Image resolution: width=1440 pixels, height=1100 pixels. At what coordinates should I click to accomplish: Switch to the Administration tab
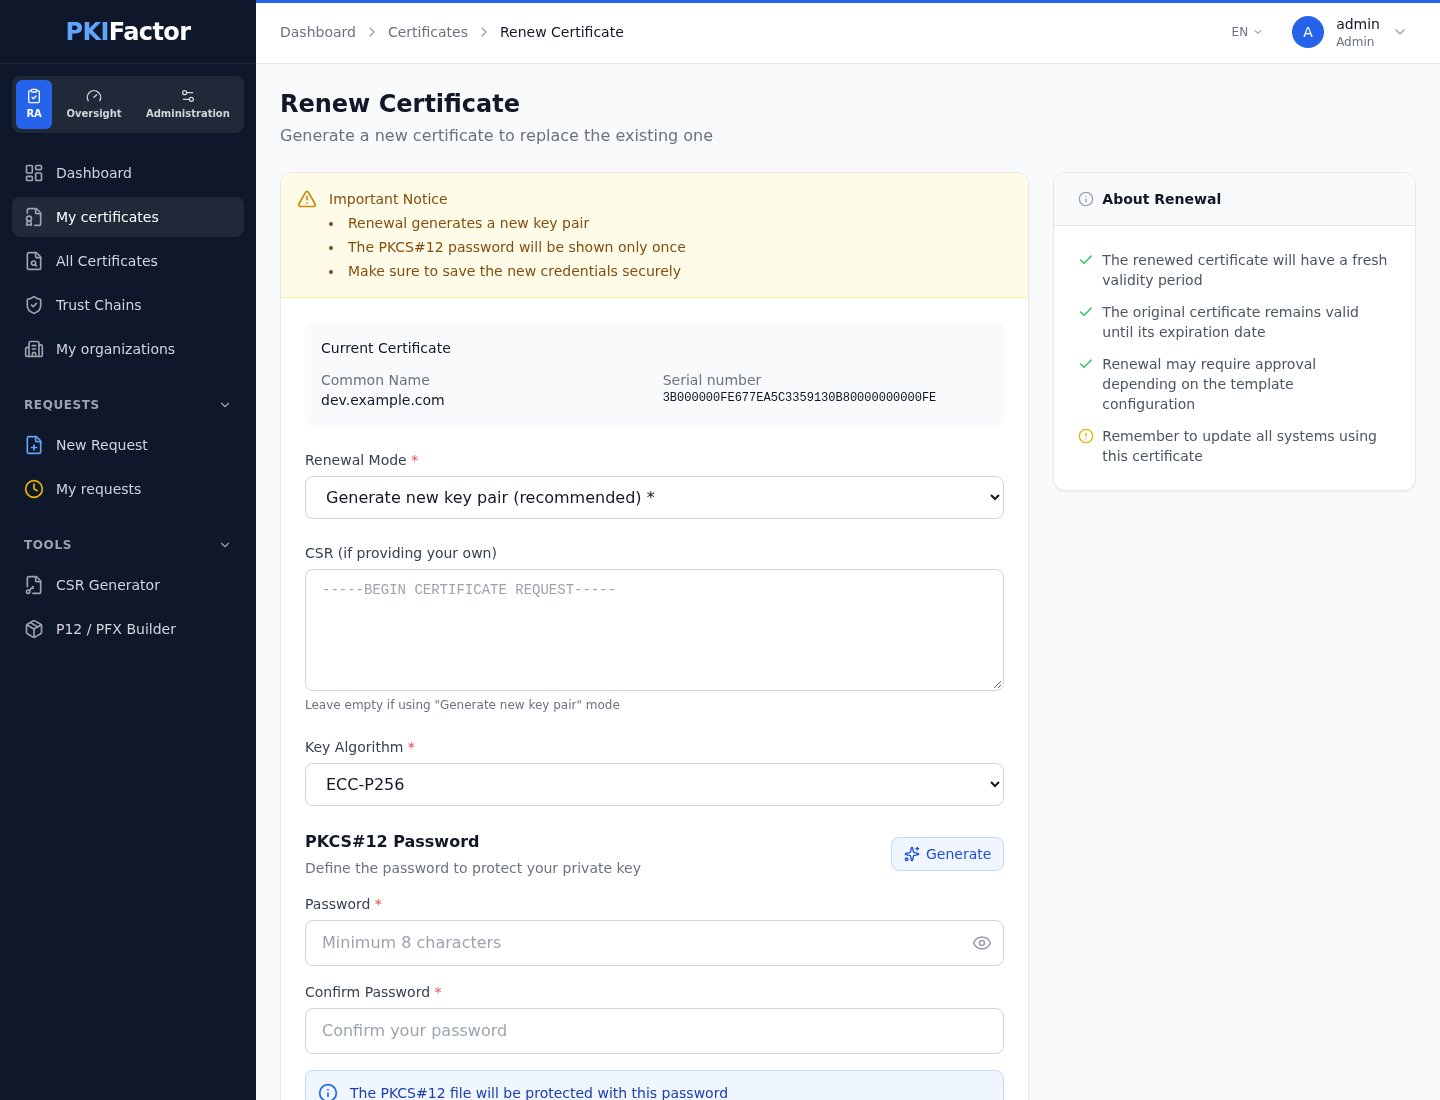point(188,104)
